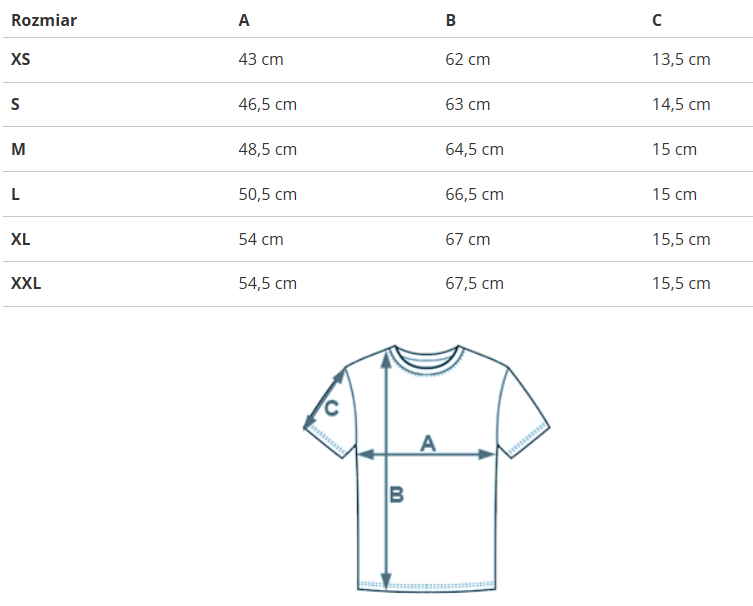Click the letter A width label on shirt

pos(428,441)
